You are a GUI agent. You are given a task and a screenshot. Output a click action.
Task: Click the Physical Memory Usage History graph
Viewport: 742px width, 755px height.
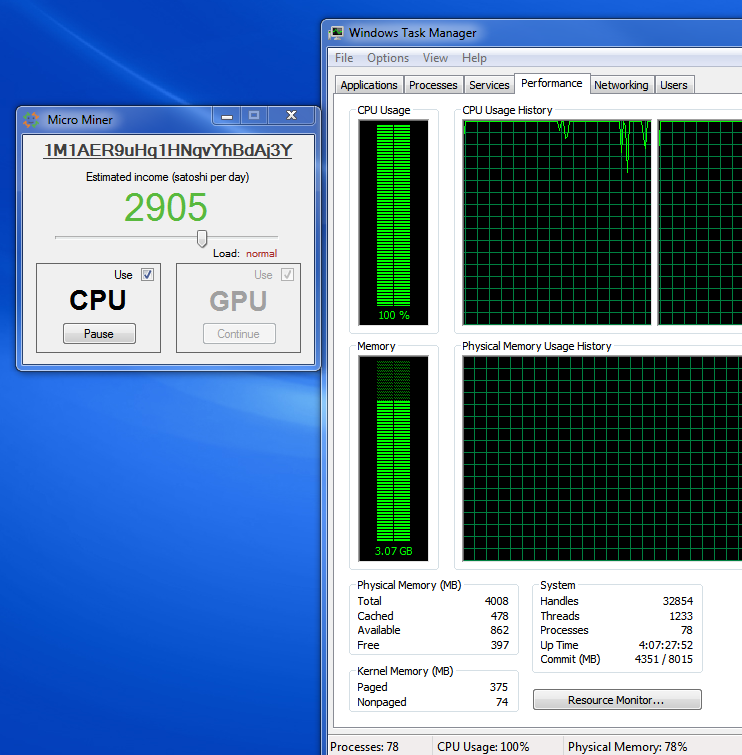pos(602,458)
